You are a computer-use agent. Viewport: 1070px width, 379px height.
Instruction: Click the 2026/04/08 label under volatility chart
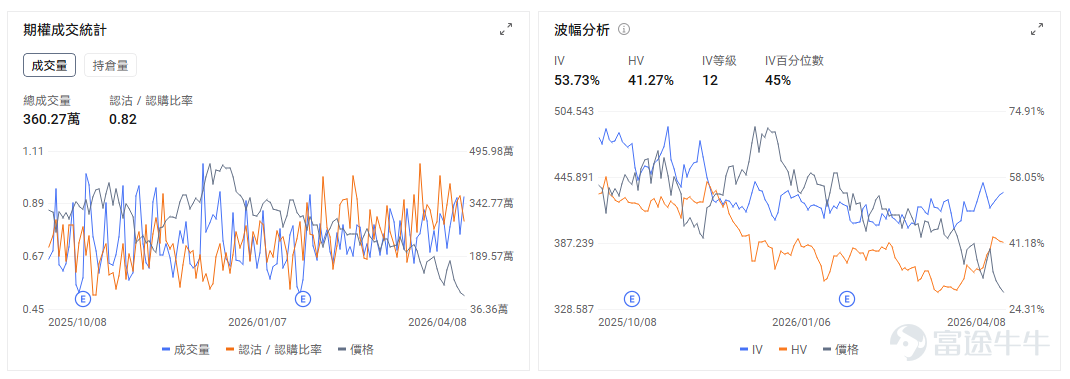(x=977, y=322)
